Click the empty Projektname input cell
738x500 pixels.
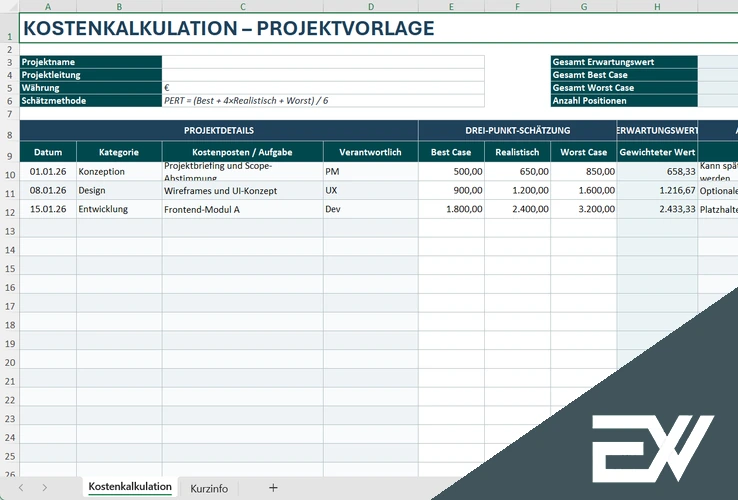tap(322, 62)
